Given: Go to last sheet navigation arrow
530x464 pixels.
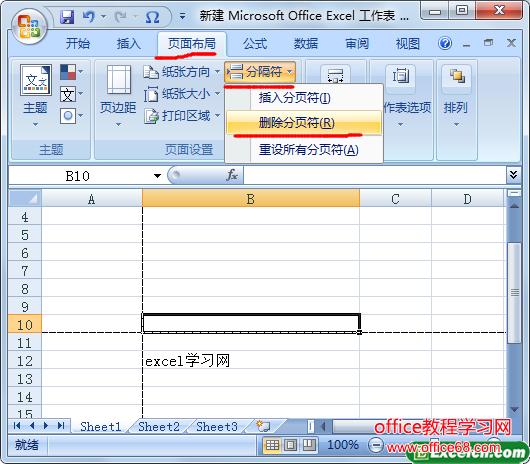Looking at the screenshot, I should (x=61, y=425).
